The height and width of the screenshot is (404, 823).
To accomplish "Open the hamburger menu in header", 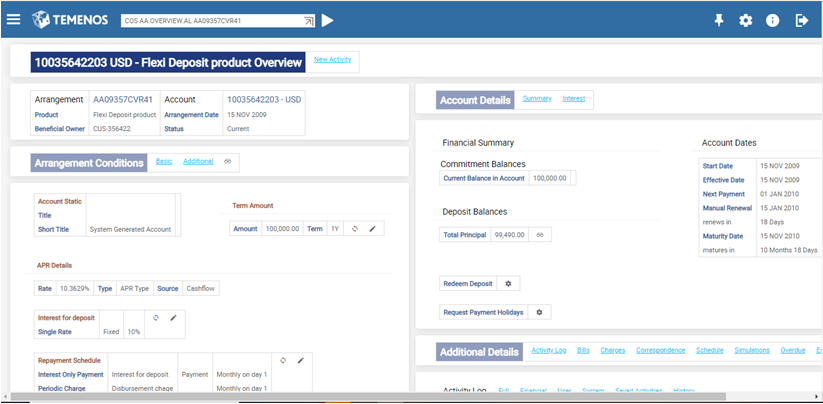I will coord(13,20).
